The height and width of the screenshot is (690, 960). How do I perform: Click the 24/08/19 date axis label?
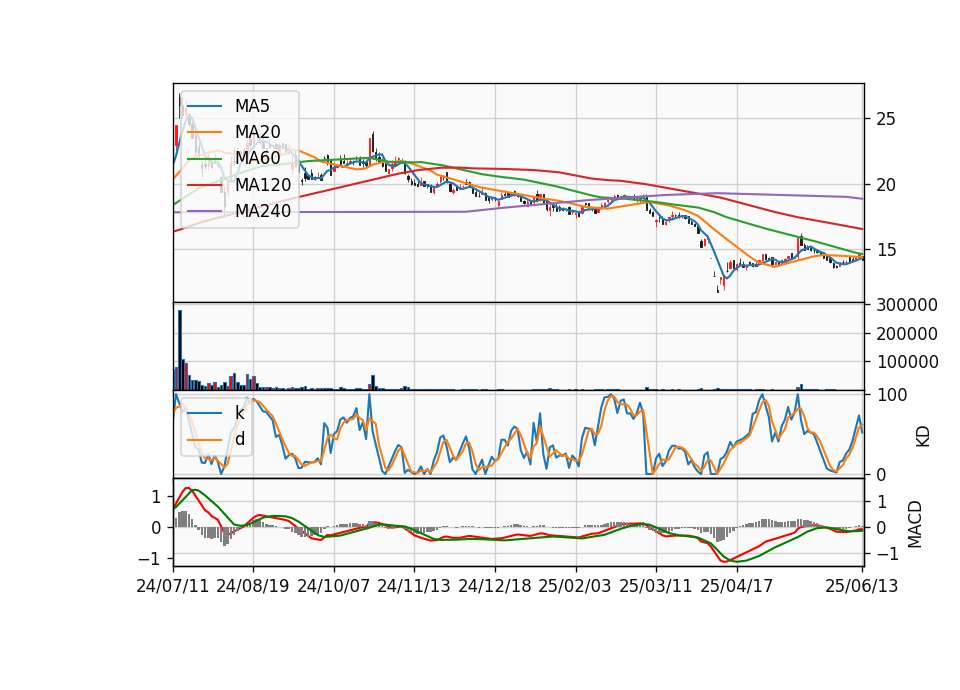pyautogui.click(x=253, y=586)
